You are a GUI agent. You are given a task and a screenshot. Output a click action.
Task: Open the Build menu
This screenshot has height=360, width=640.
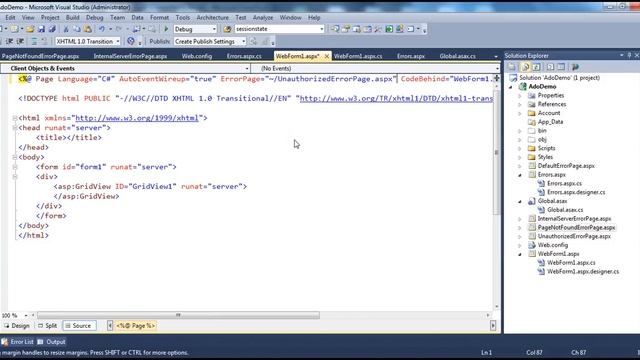click(72, 18)
